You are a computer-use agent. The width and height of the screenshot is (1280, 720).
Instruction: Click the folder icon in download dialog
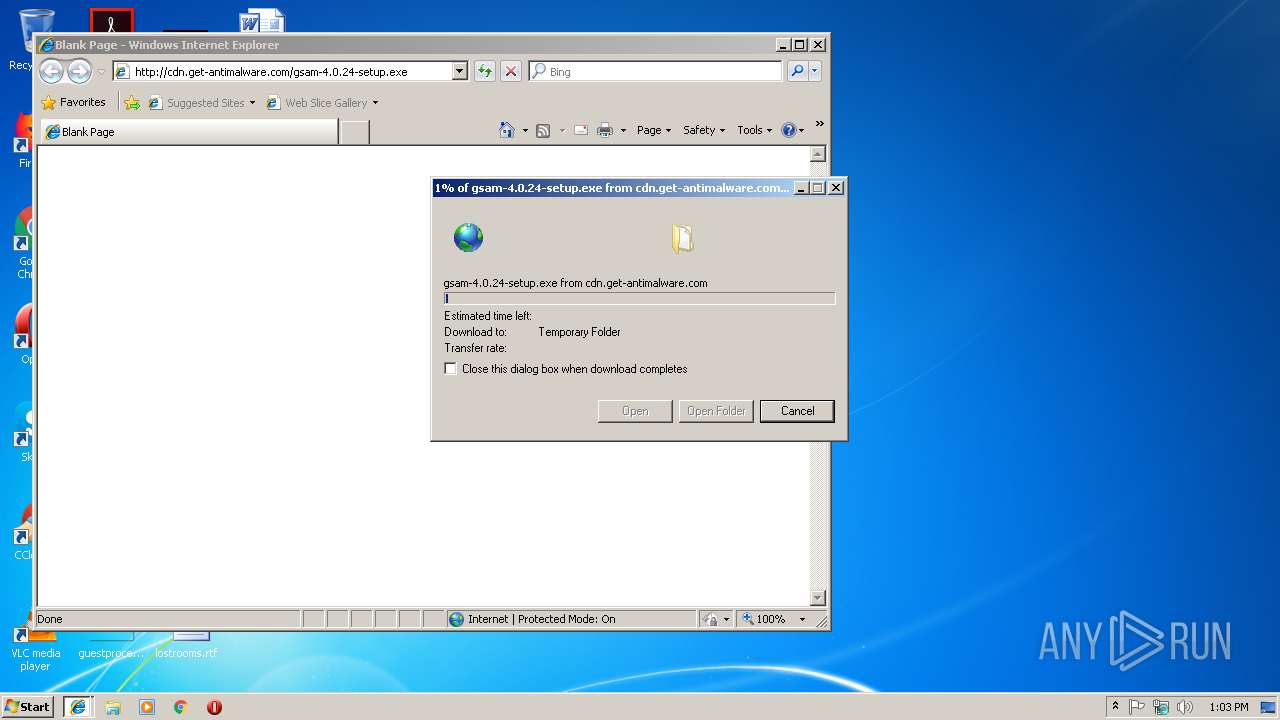(x=682, y=238)
